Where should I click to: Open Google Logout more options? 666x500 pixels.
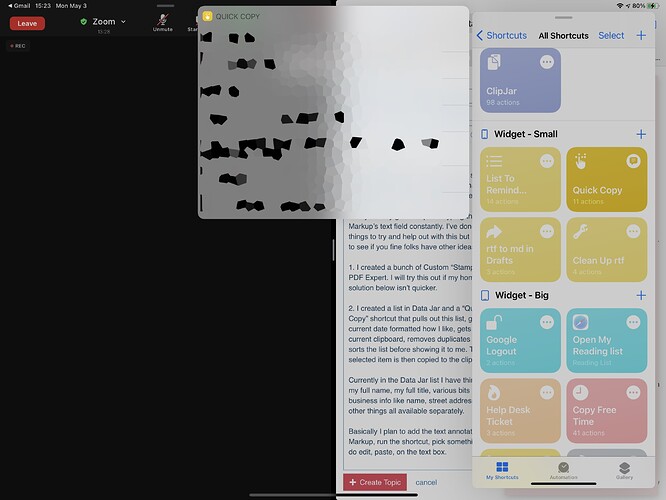tap(547, 322)
